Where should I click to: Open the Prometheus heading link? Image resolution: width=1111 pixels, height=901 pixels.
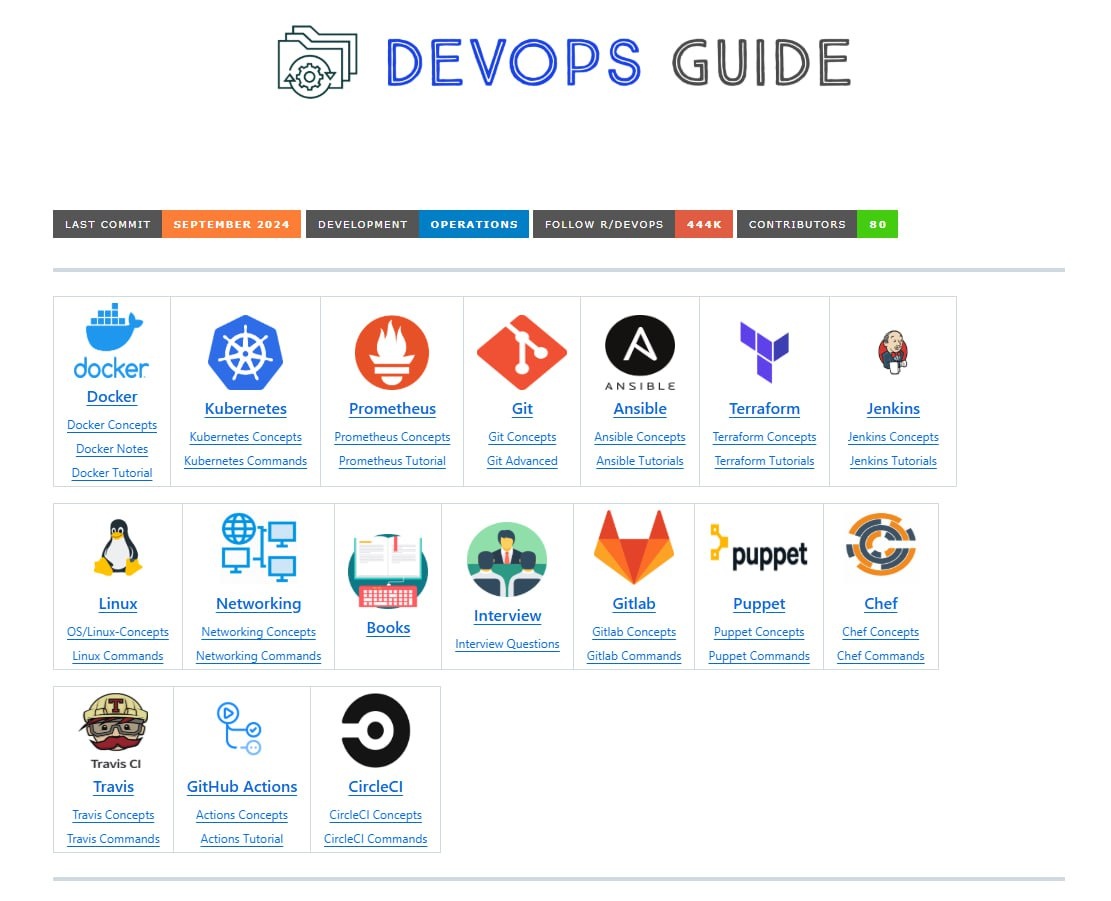click(392, 409)
